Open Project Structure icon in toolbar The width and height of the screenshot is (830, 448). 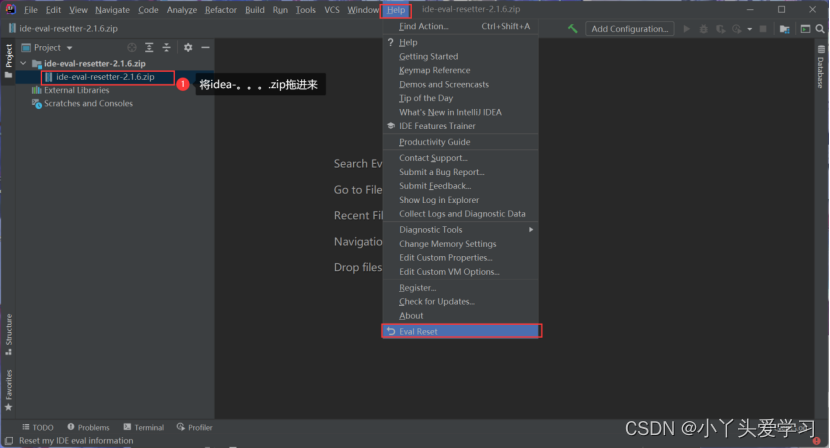[784, 29]
